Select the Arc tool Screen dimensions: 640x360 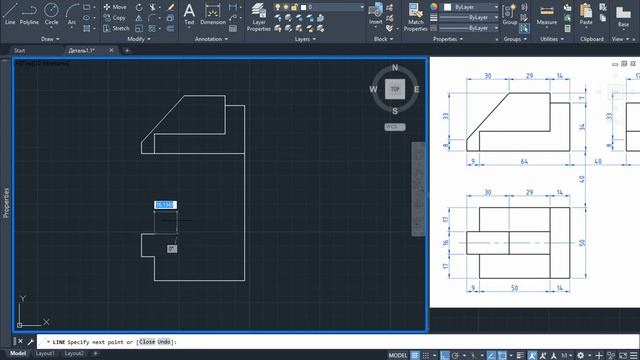point(72,13)
